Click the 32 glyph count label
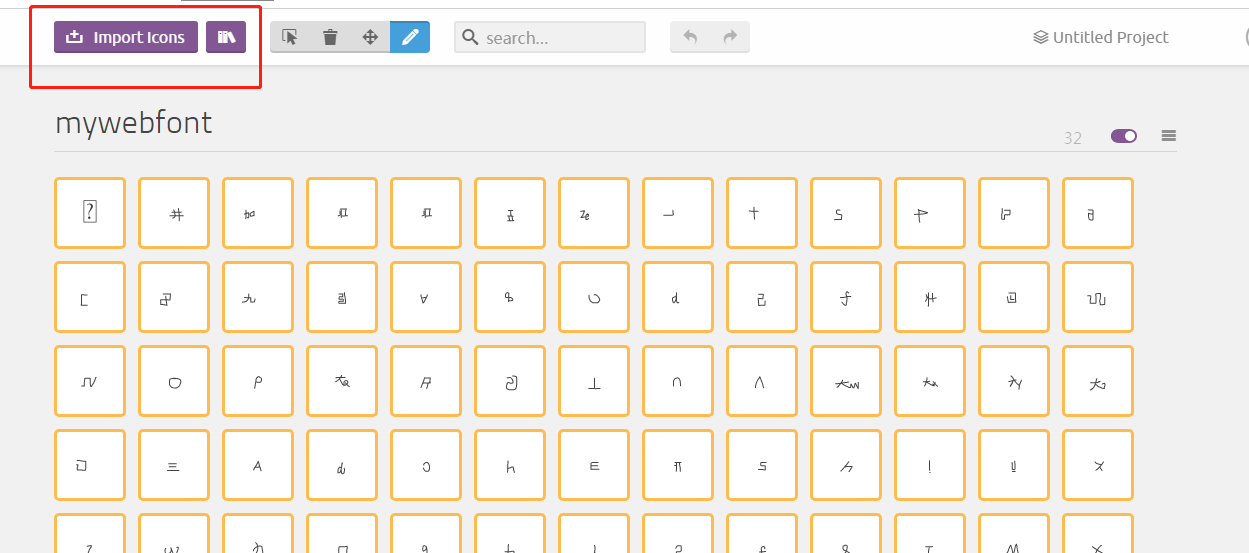The width and height of the screenshot is (1249, 553). 1073,138
